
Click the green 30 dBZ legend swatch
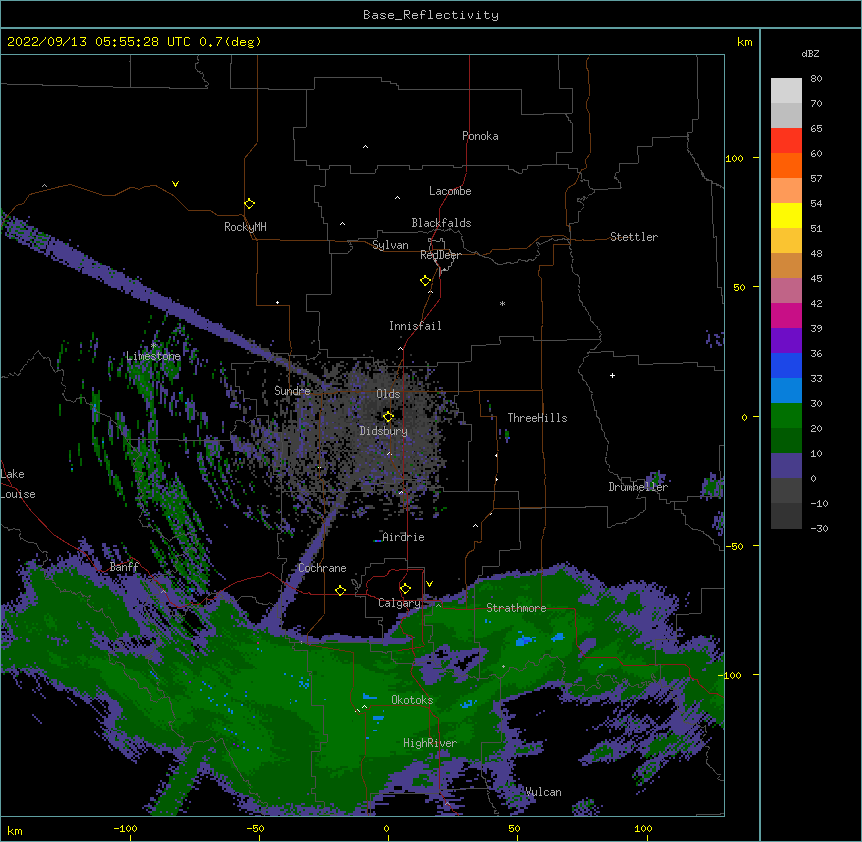pyautogui.click(x=786, y=416)
